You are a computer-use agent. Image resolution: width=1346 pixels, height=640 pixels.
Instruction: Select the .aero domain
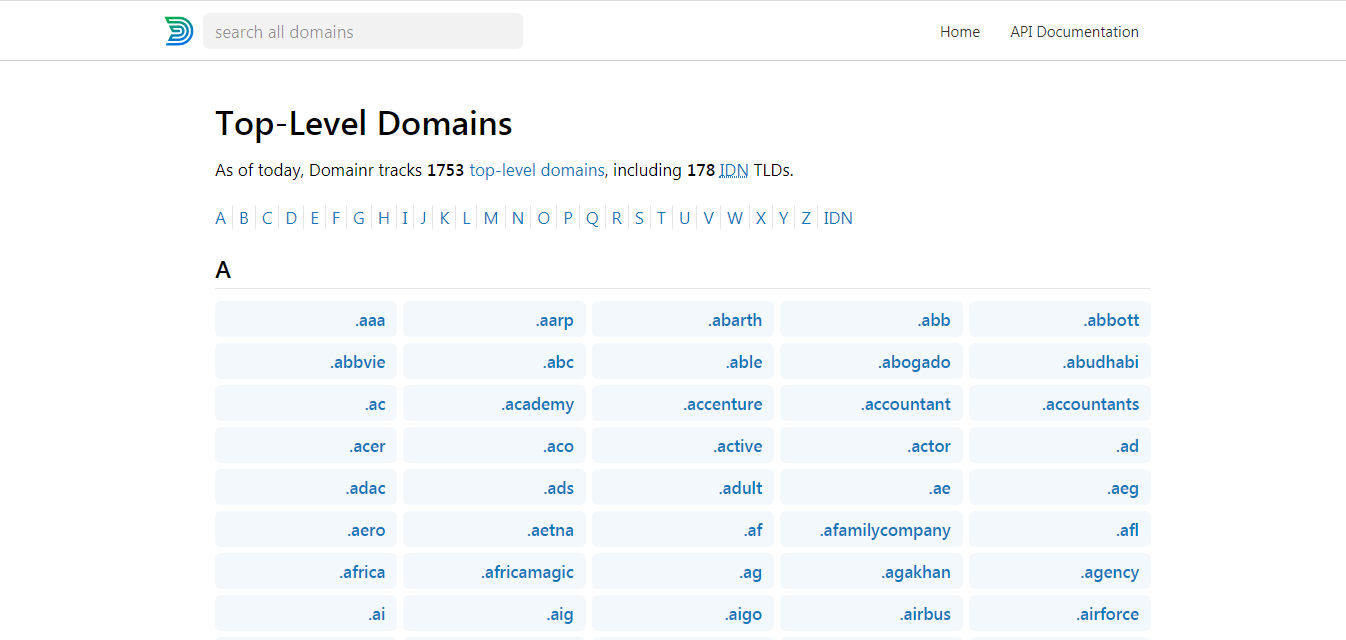tap(305, 529)
